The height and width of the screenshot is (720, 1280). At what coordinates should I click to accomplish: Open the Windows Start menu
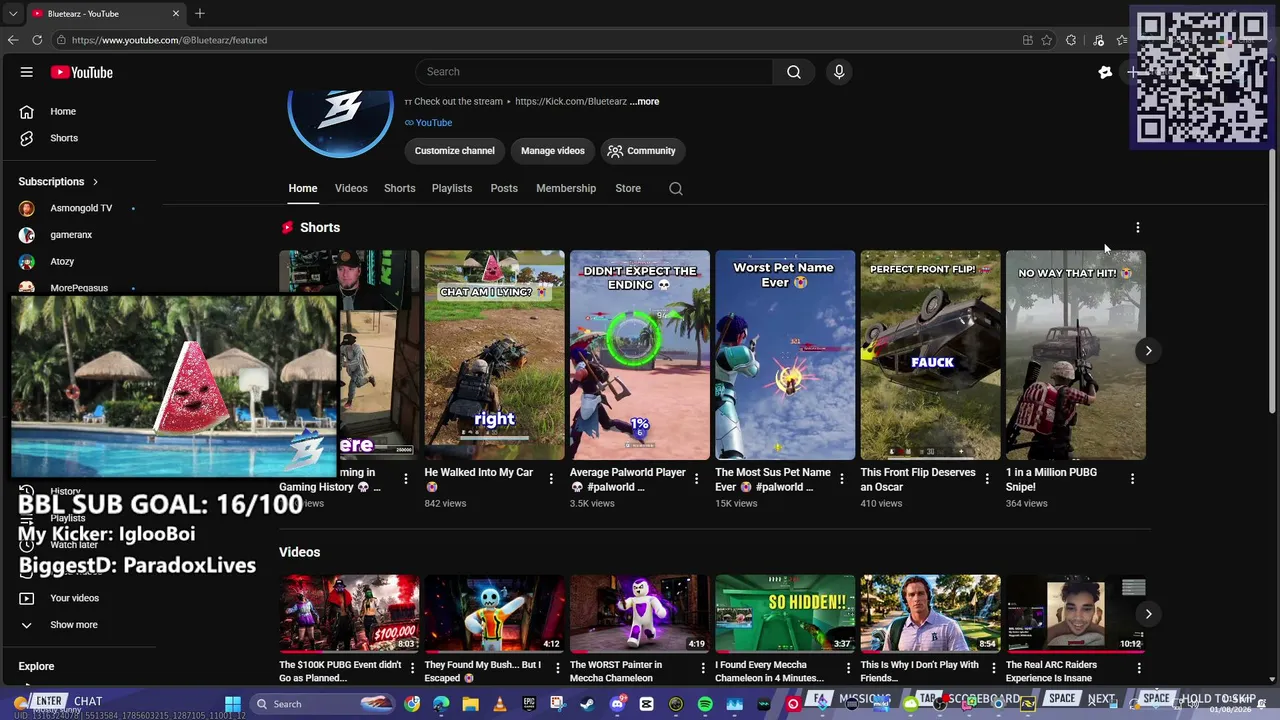(233, 704)
